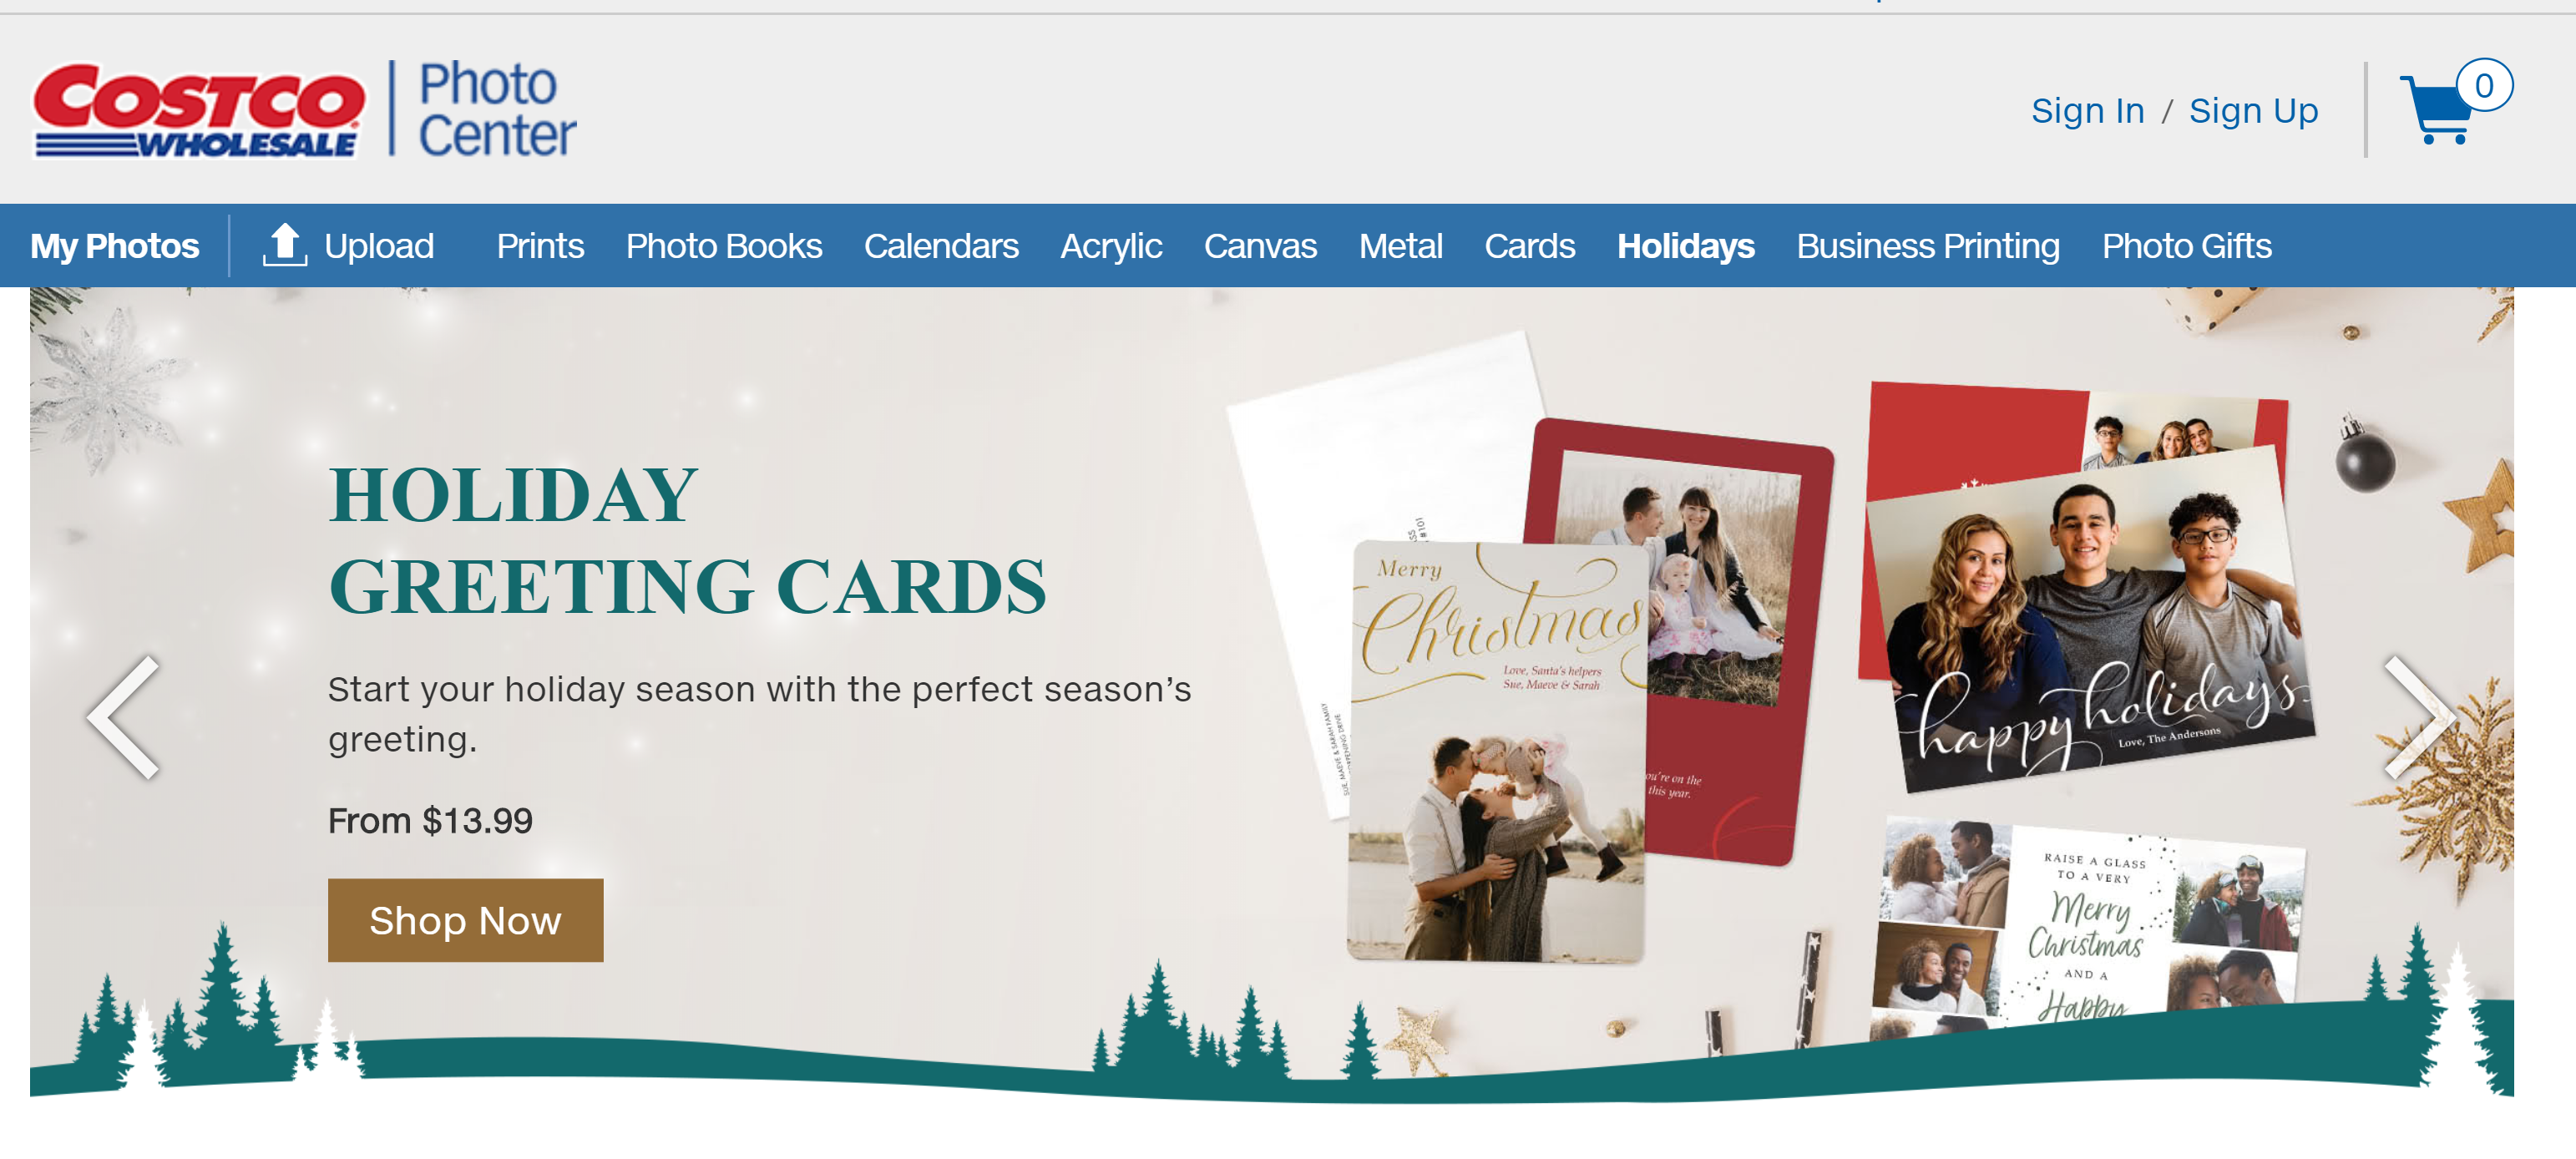This screenshot has width=2576, height=1159.
Task: Open the Cards navigation item
Action: (x=1529, y=246)
